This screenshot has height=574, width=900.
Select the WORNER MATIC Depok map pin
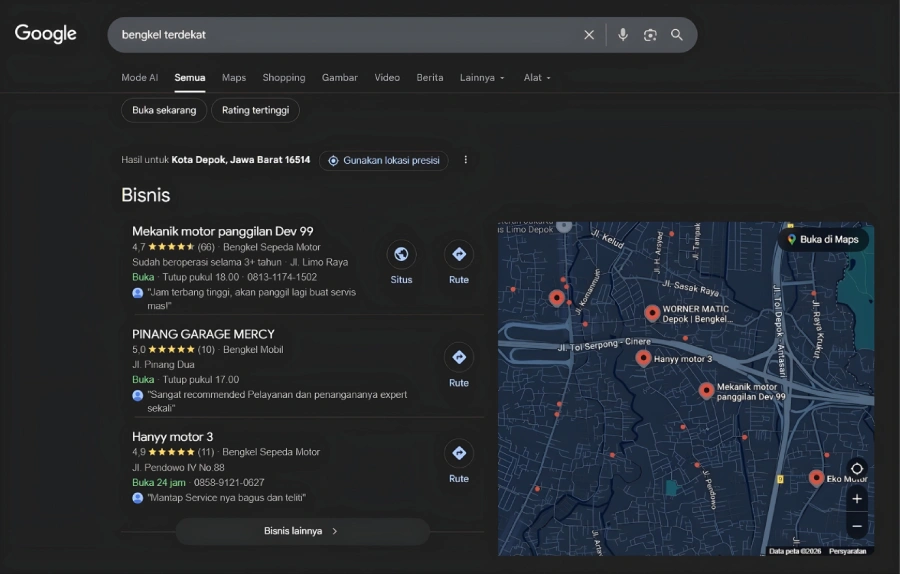point(651,313)
